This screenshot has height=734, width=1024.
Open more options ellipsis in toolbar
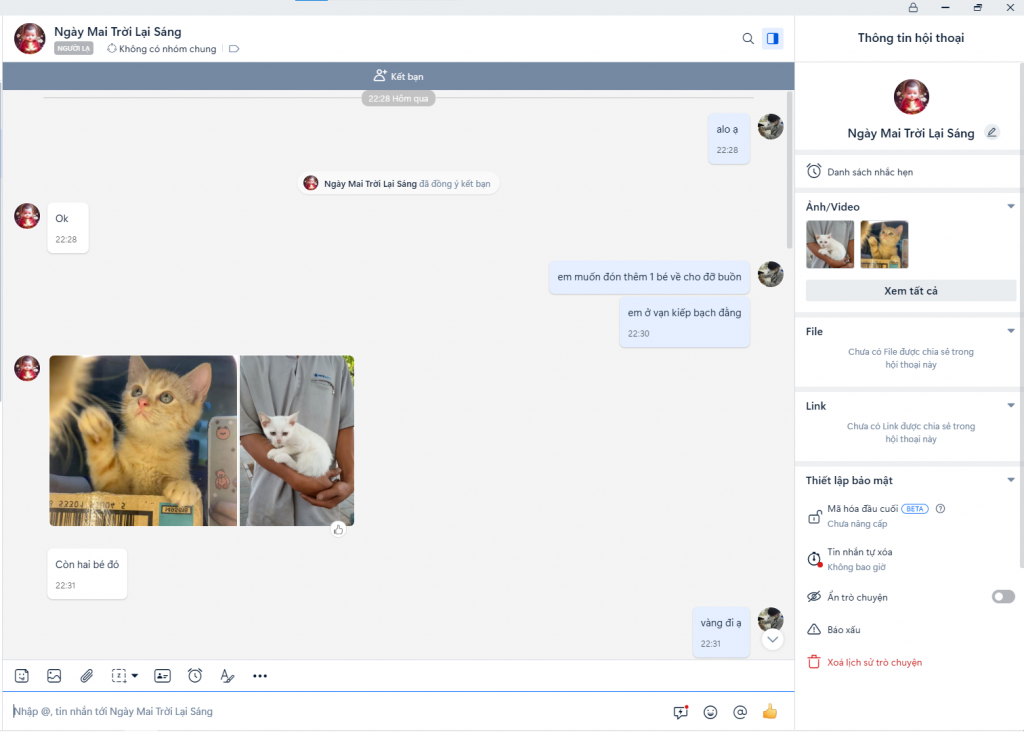[x=260, y=676]
